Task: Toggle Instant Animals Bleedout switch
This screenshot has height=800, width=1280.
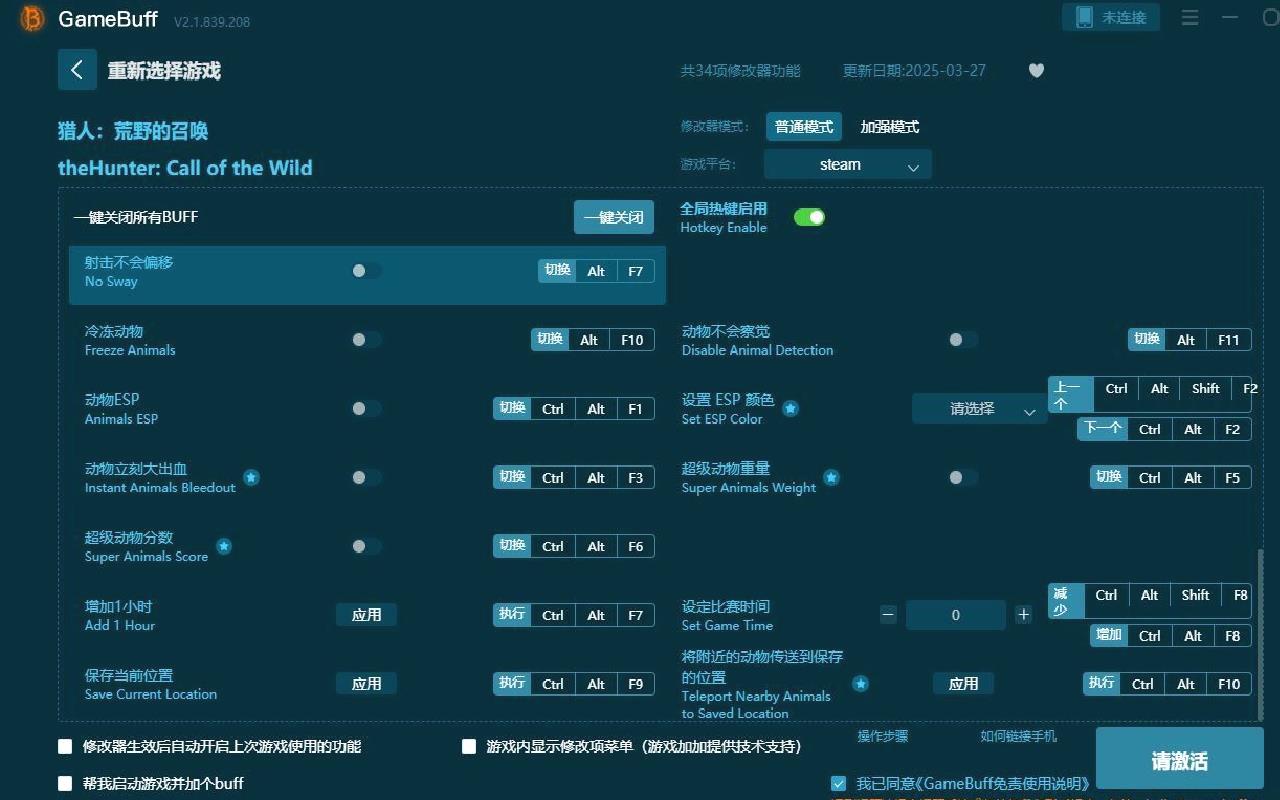Action: tap(366, 478)
